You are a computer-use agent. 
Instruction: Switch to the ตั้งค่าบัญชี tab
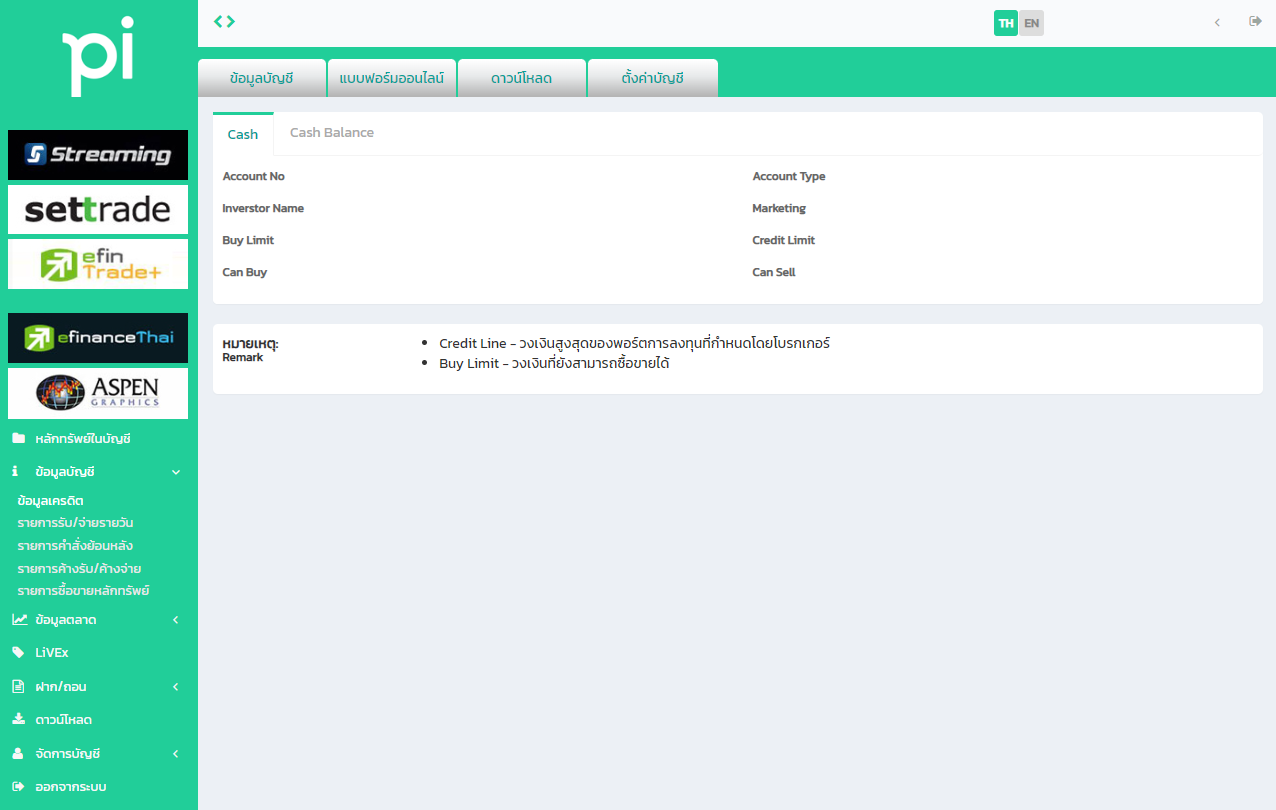(653, 76)
